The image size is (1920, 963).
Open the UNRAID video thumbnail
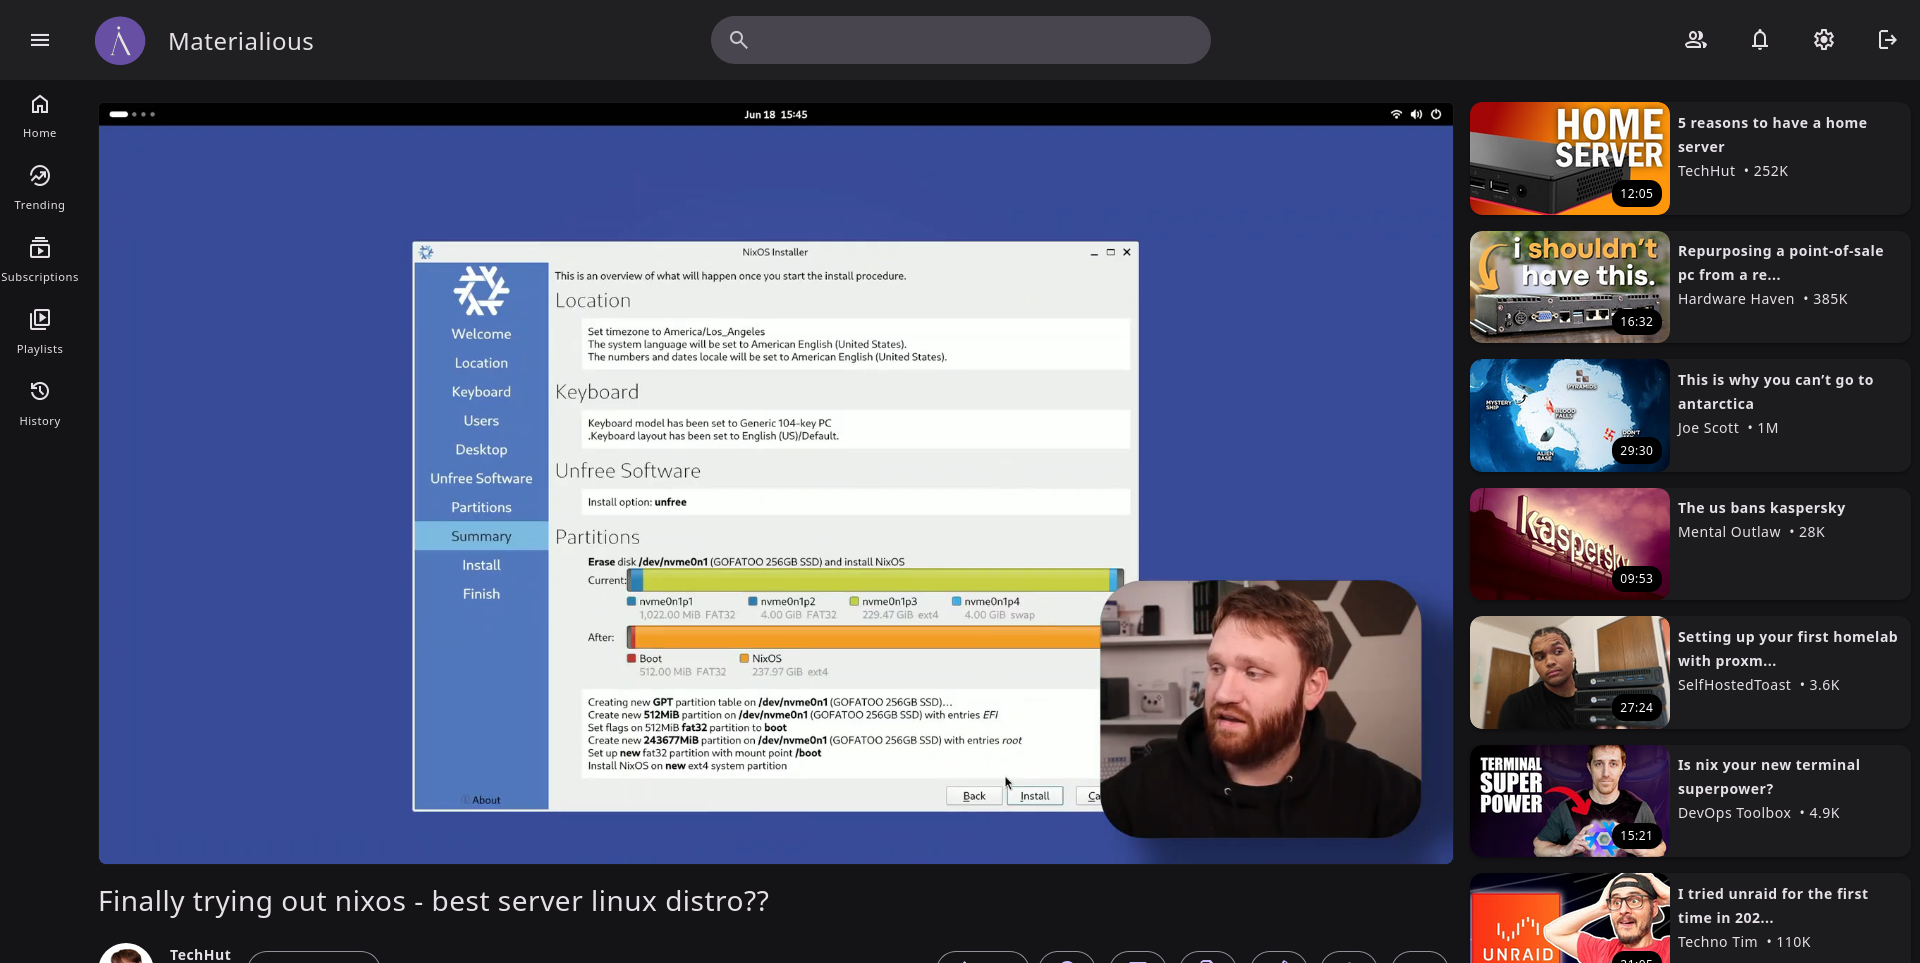pos(1570,918)
